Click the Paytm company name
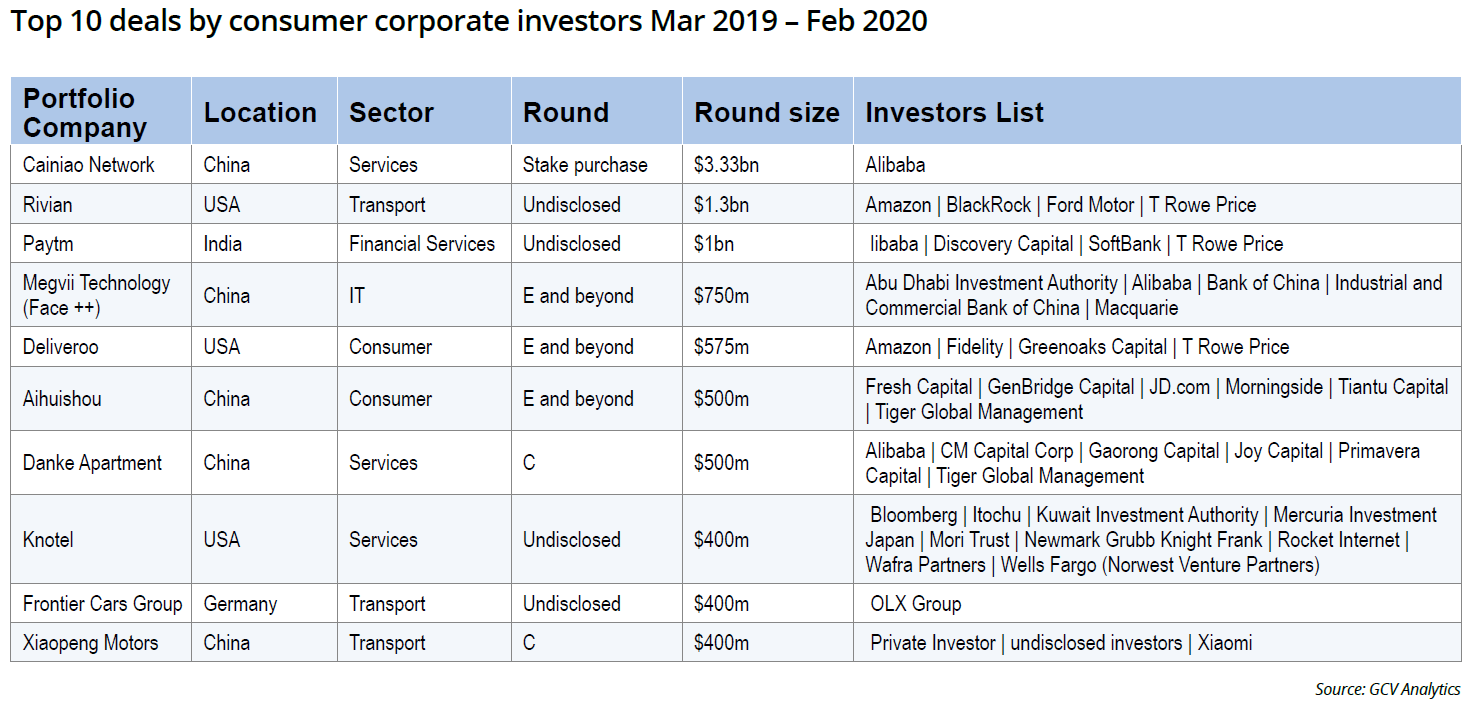This screenshot has width=1473, height=704. (x=48, y=244)
